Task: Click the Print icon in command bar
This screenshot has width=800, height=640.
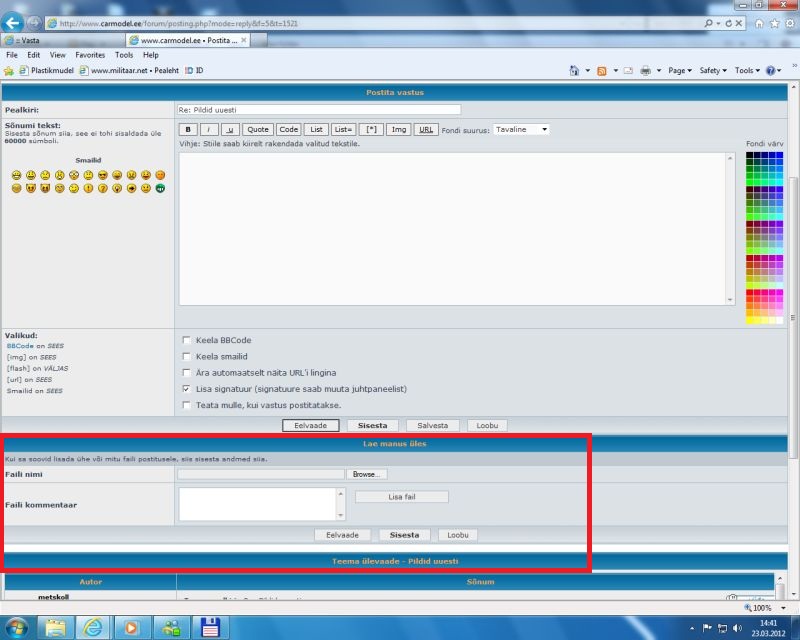Action: coord(646,71)
